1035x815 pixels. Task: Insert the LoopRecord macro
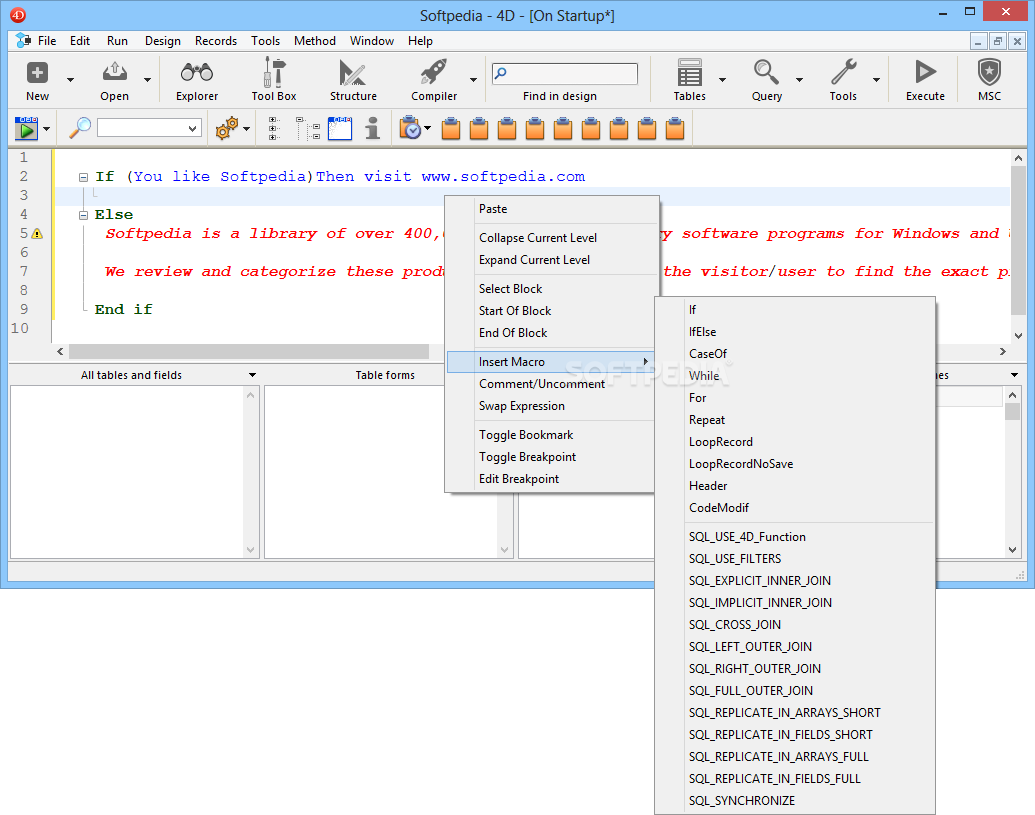click(x=795, y=441)
